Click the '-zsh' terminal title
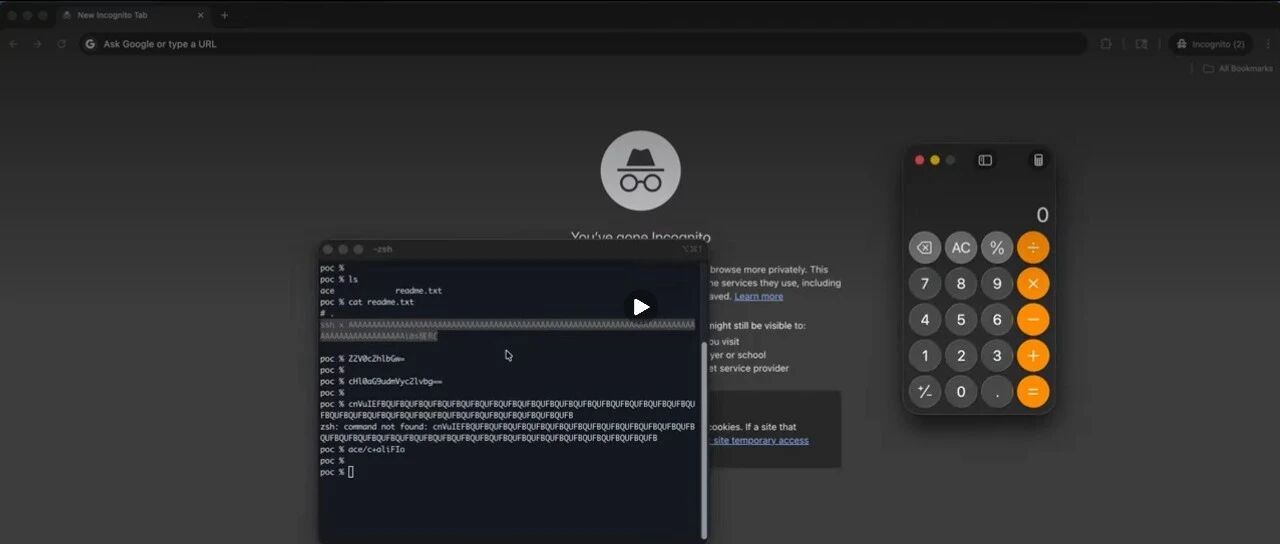 click(x=383, y=249)
